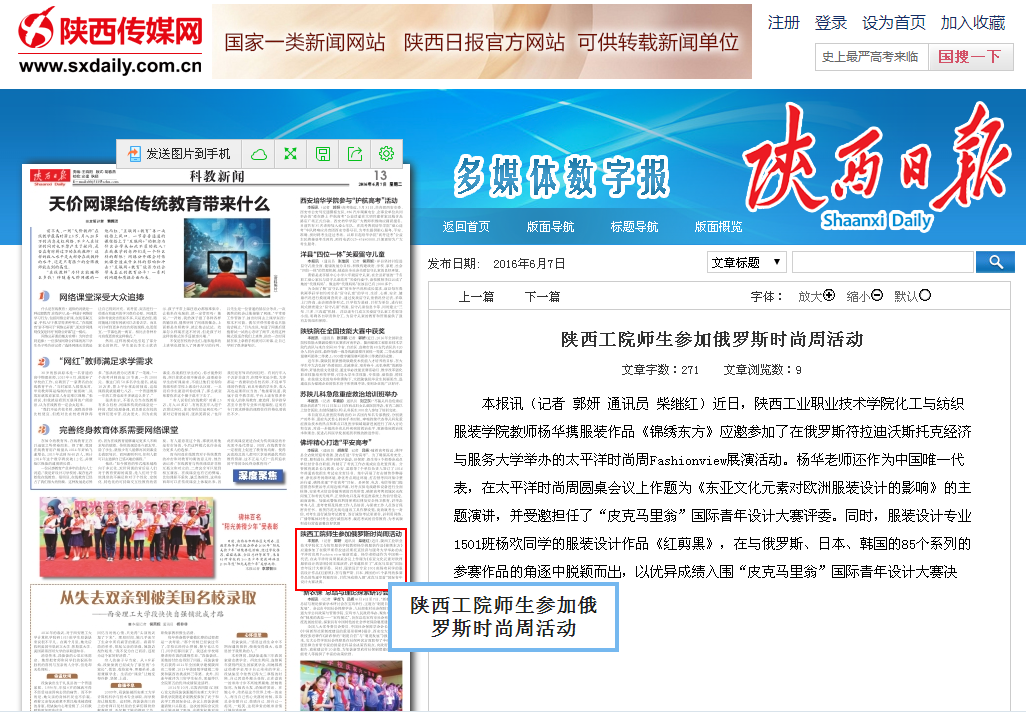Click the green fullscreen expand arrows icon
The height and width of the screenshot is (712, 1026).
(291, 154)
